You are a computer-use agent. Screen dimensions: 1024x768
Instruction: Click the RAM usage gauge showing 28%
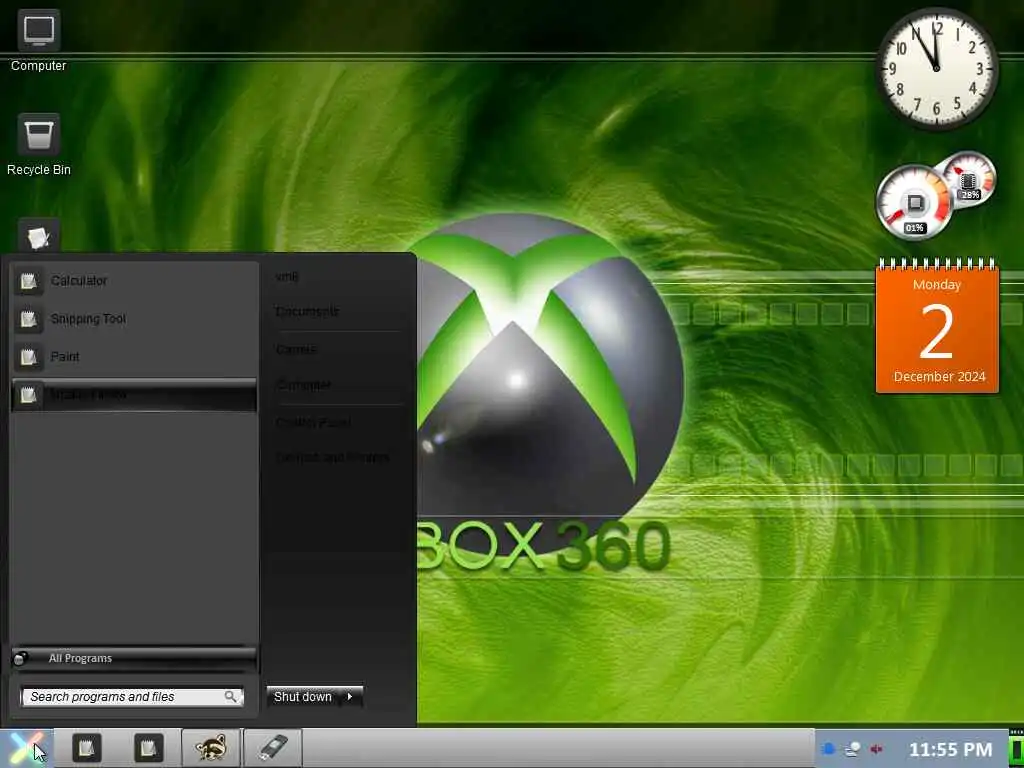pos(970,179)
